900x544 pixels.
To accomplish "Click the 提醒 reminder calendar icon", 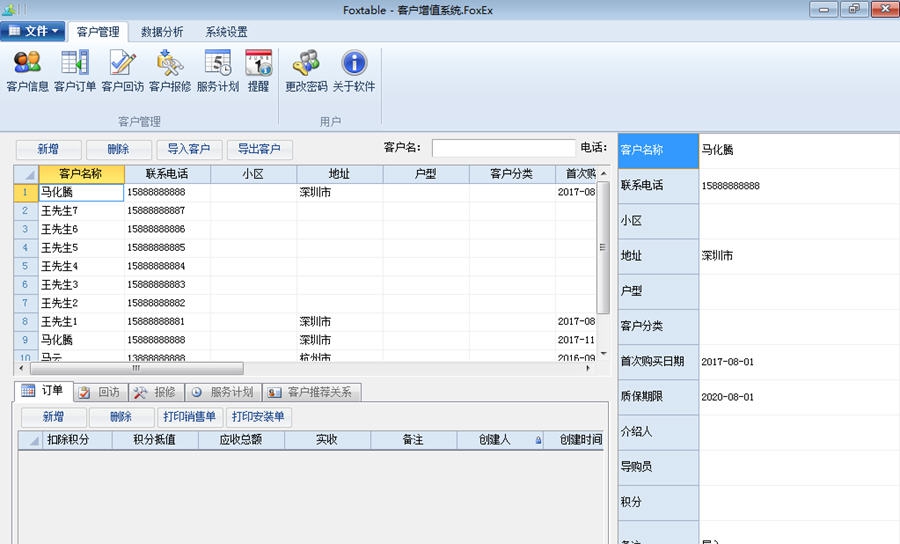I will [x=258, y=70].
